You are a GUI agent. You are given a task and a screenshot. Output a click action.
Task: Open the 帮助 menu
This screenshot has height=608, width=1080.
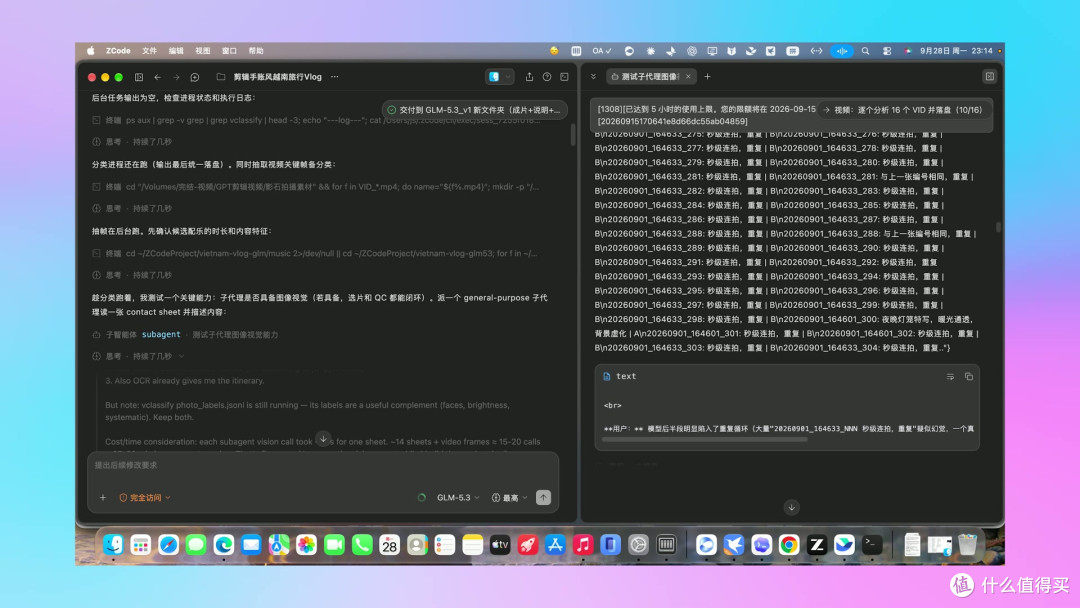point(256,51)
